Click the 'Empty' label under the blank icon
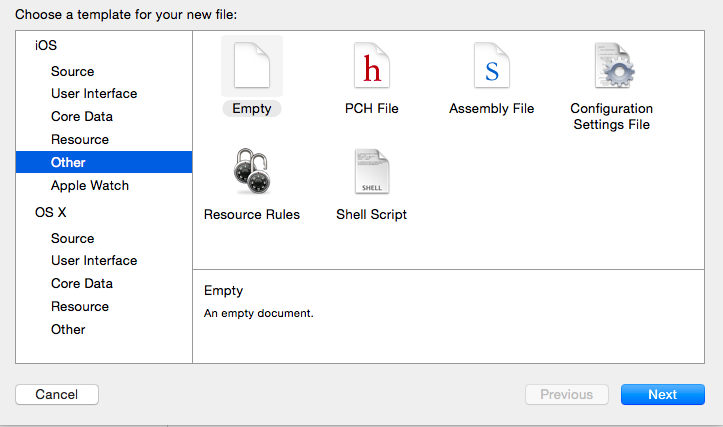Image resolution: width=723 pixels, height=427 pixels. click(252, 109)
